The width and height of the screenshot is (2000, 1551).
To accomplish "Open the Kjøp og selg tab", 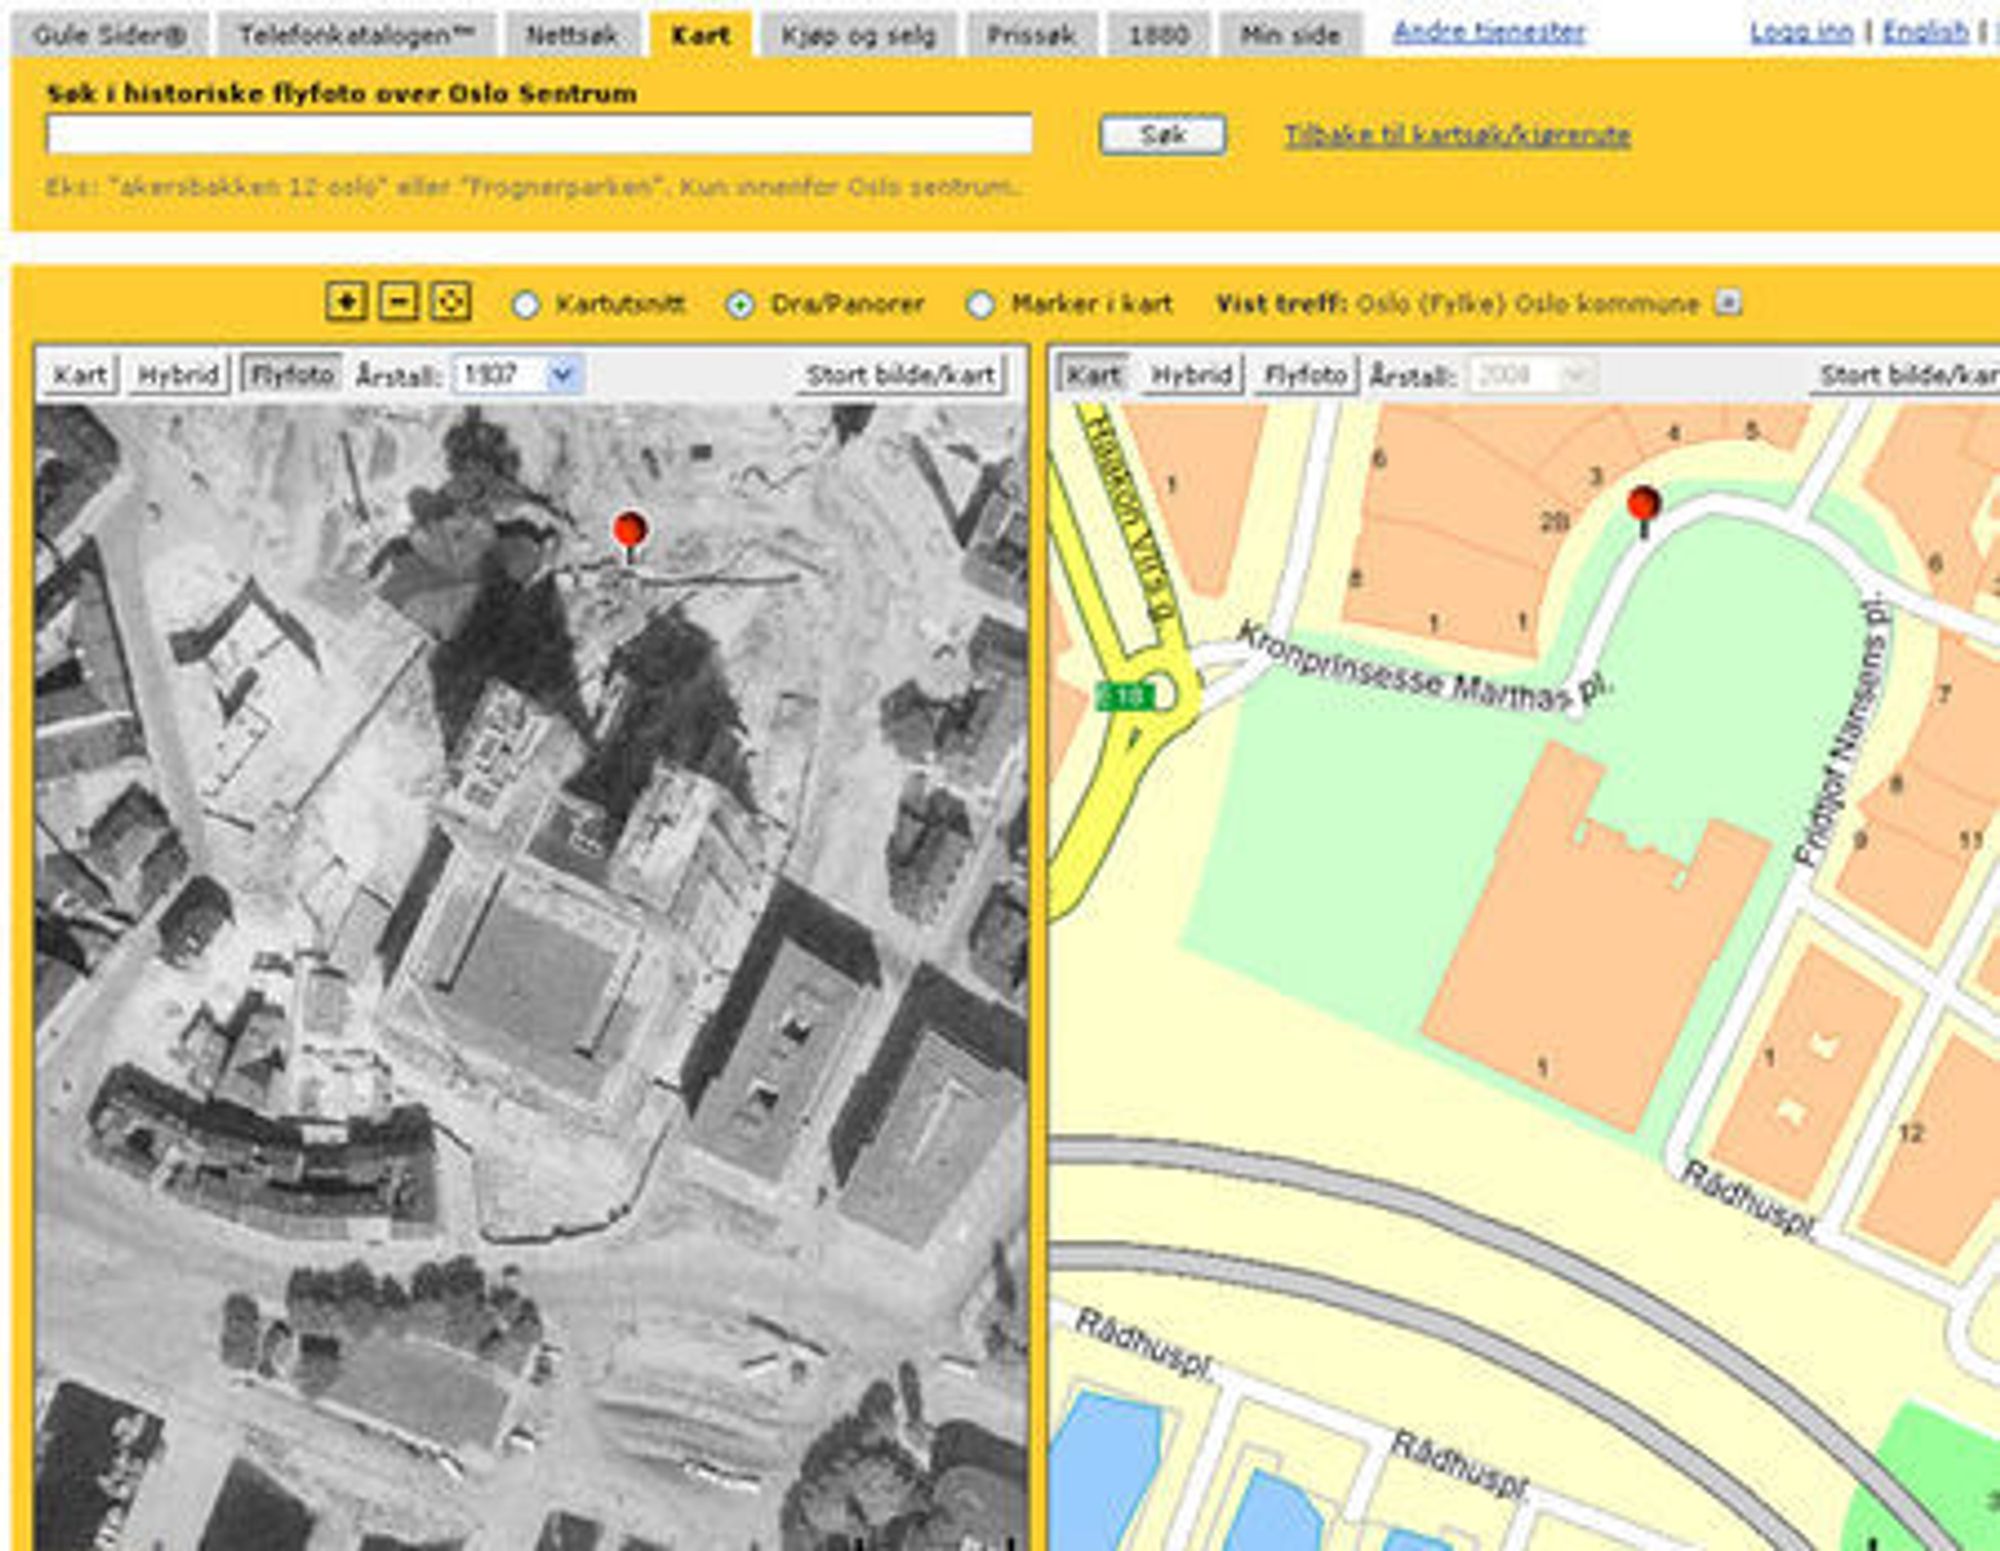I will click(x=858, y=36).
